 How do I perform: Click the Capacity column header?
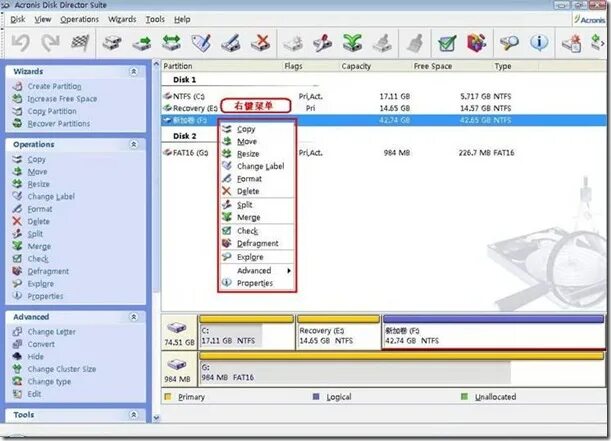coord(356,66)
